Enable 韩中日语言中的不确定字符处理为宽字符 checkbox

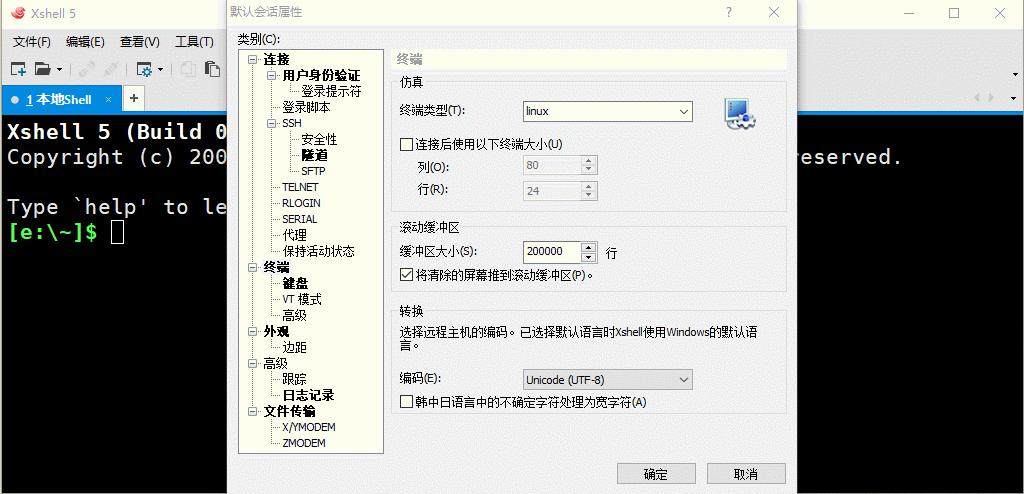pos(407,402)
